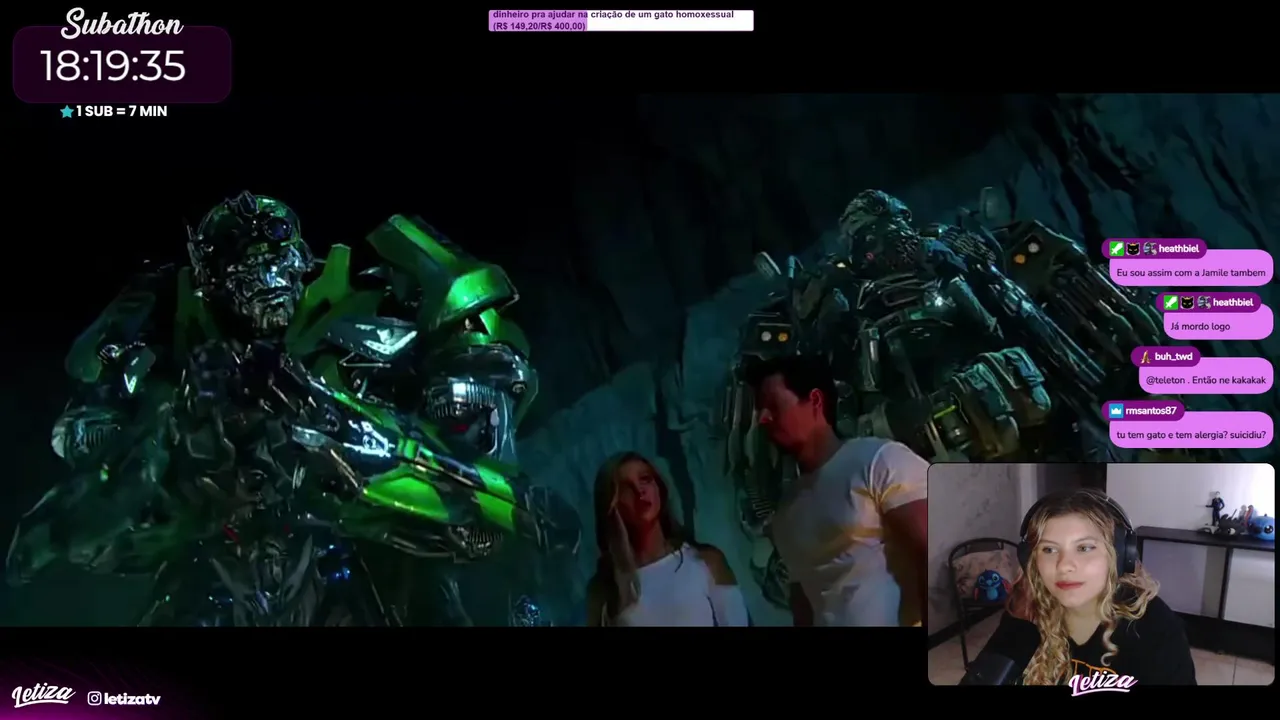Viewport: 1280px width, 720px height.
Task: Click the third badge on 'Já mordo logo' message
Action: click(1204, 303)
